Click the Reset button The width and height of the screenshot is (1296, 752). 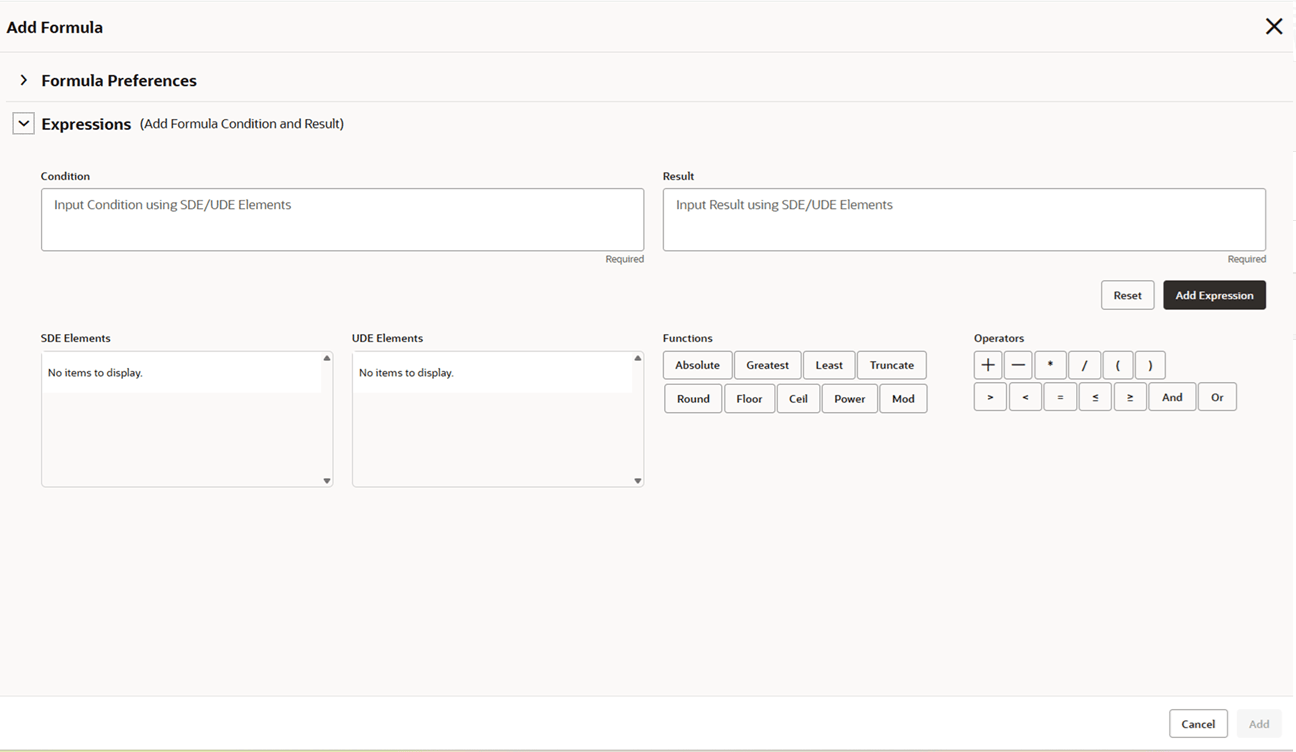1127,295
